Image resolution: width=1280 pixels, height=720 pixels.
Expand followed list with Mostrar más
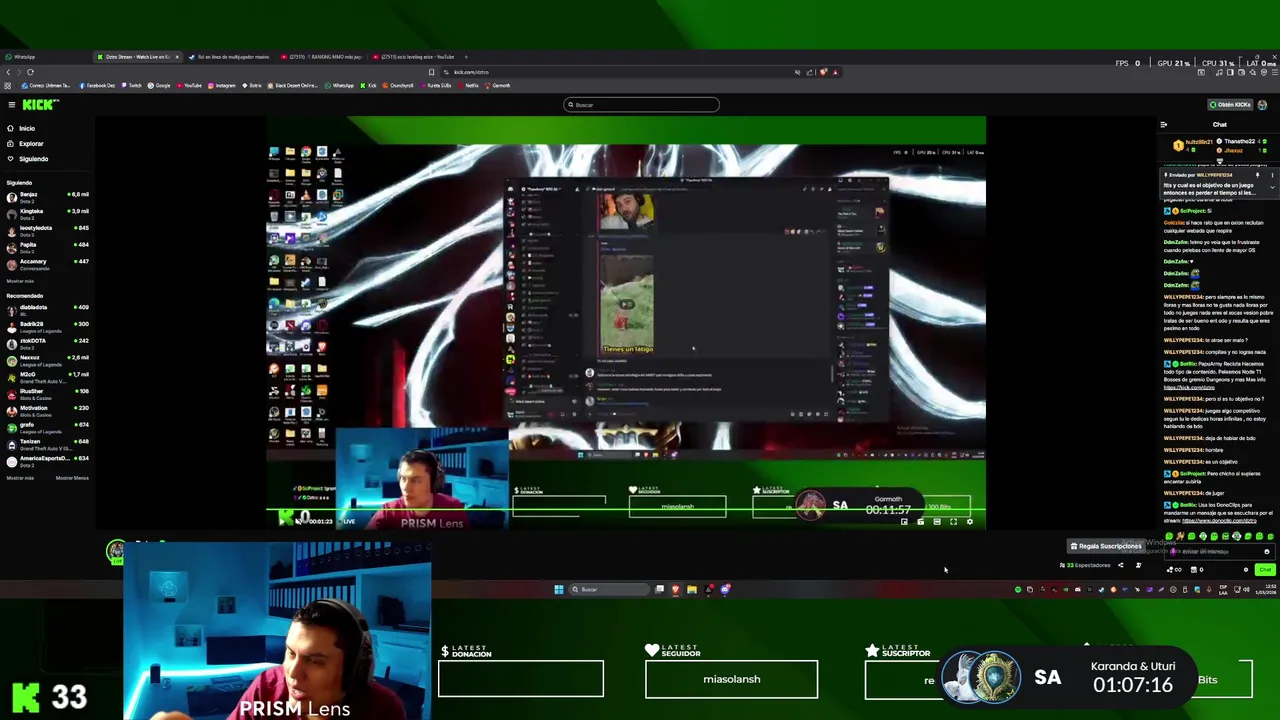click(20, 281)
